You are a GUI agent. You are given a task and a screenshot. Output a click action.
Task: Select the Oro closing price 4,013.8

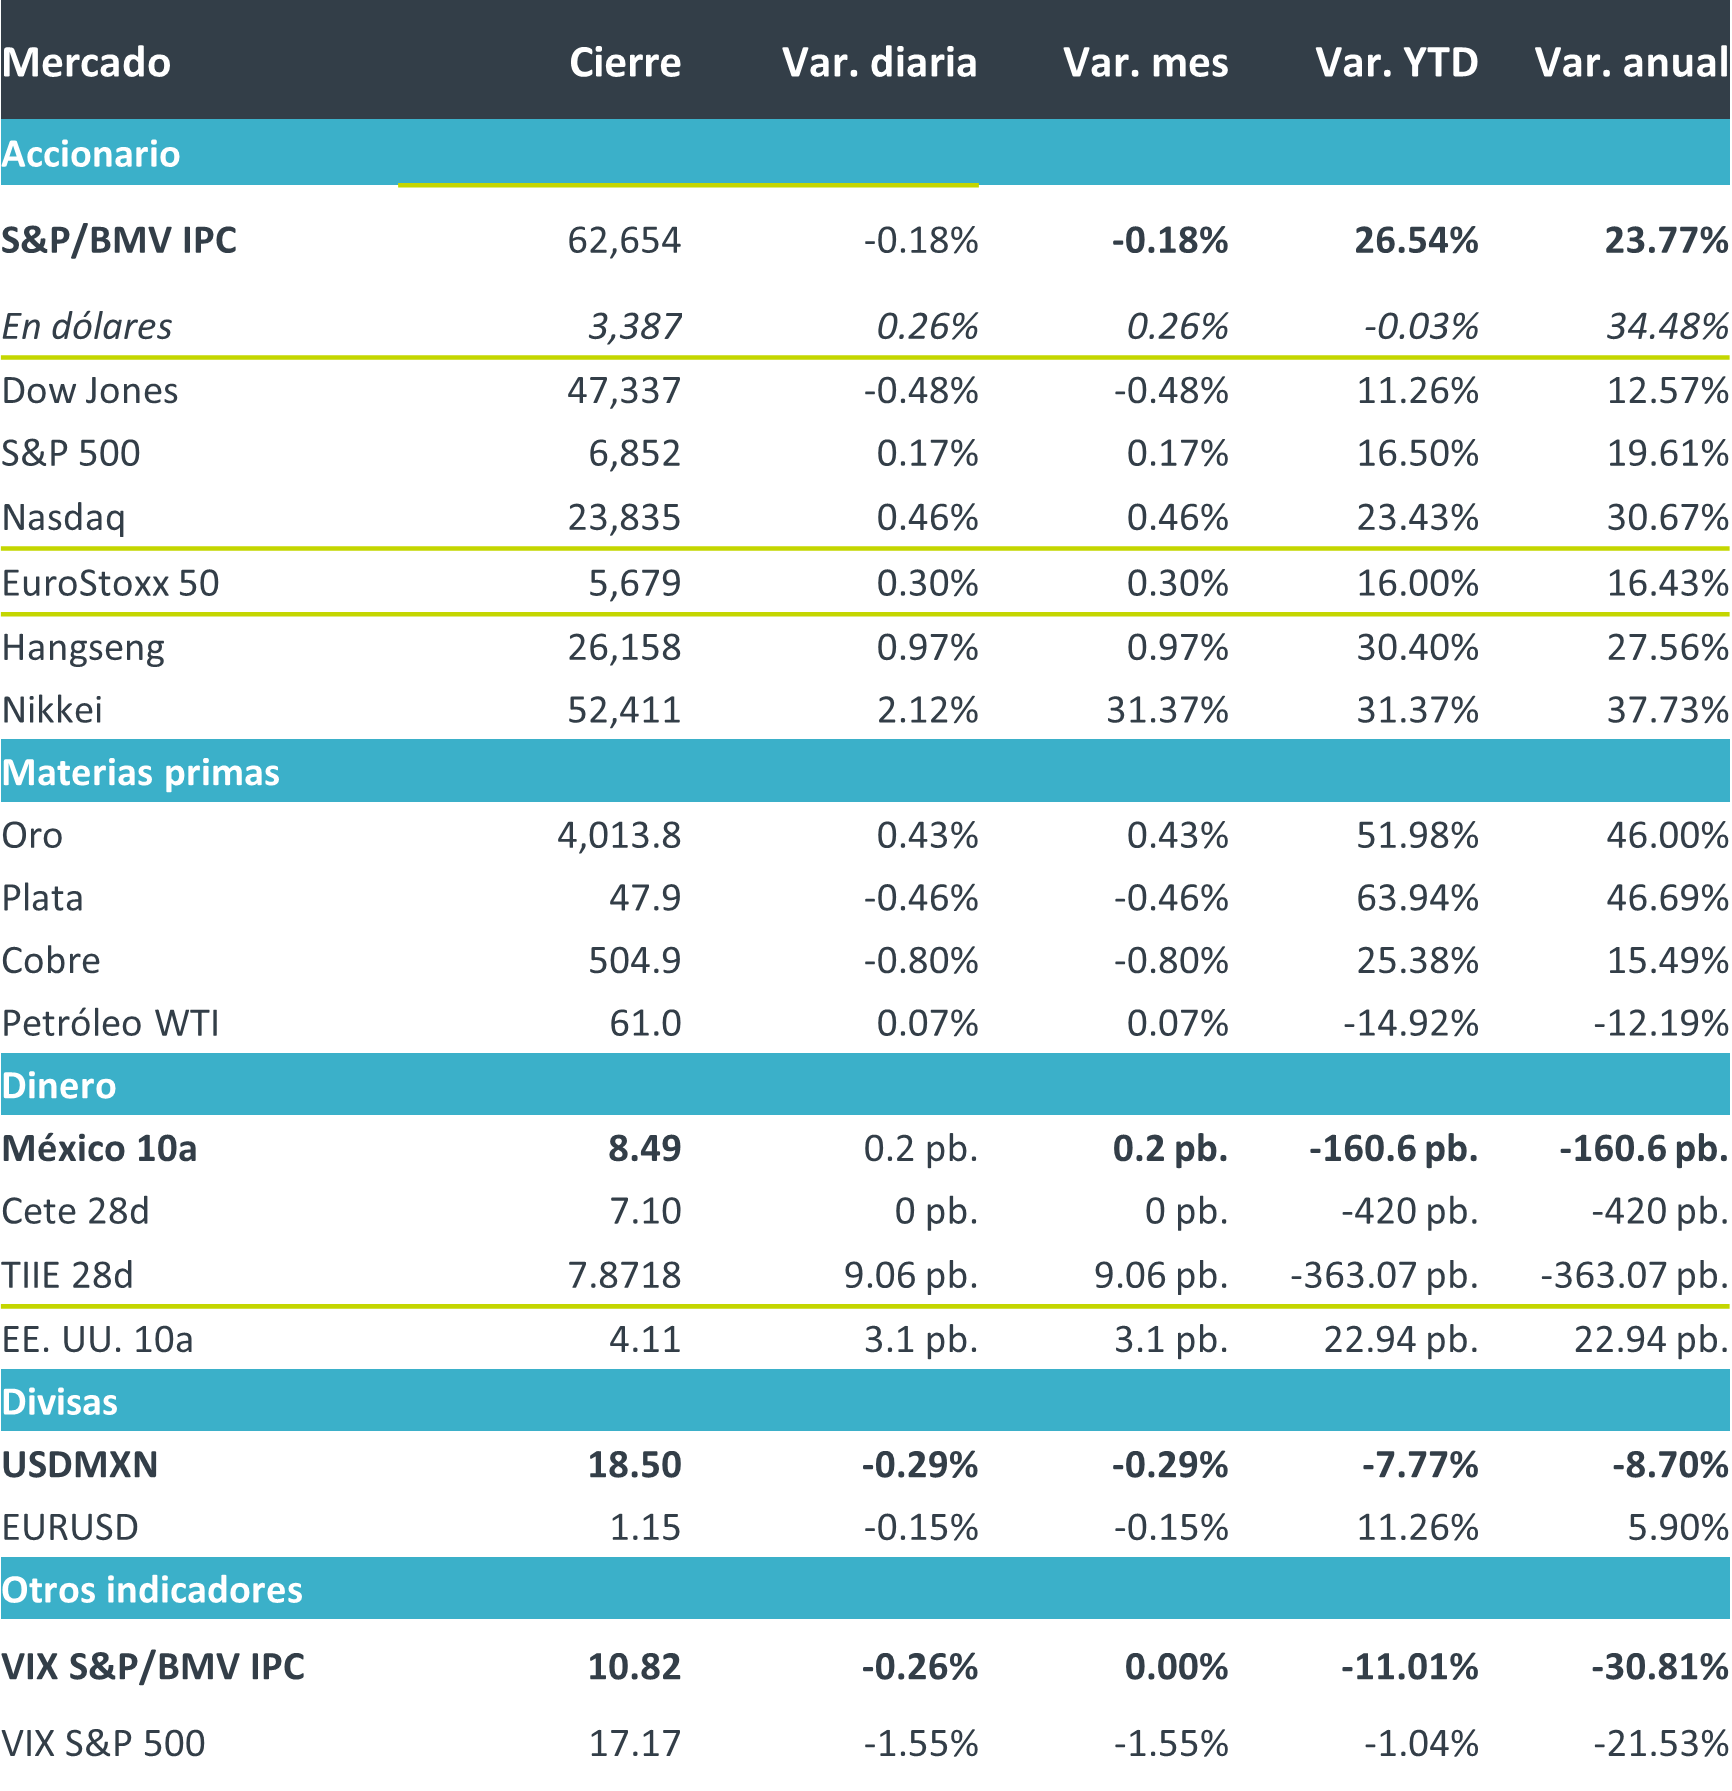point(619,835)
